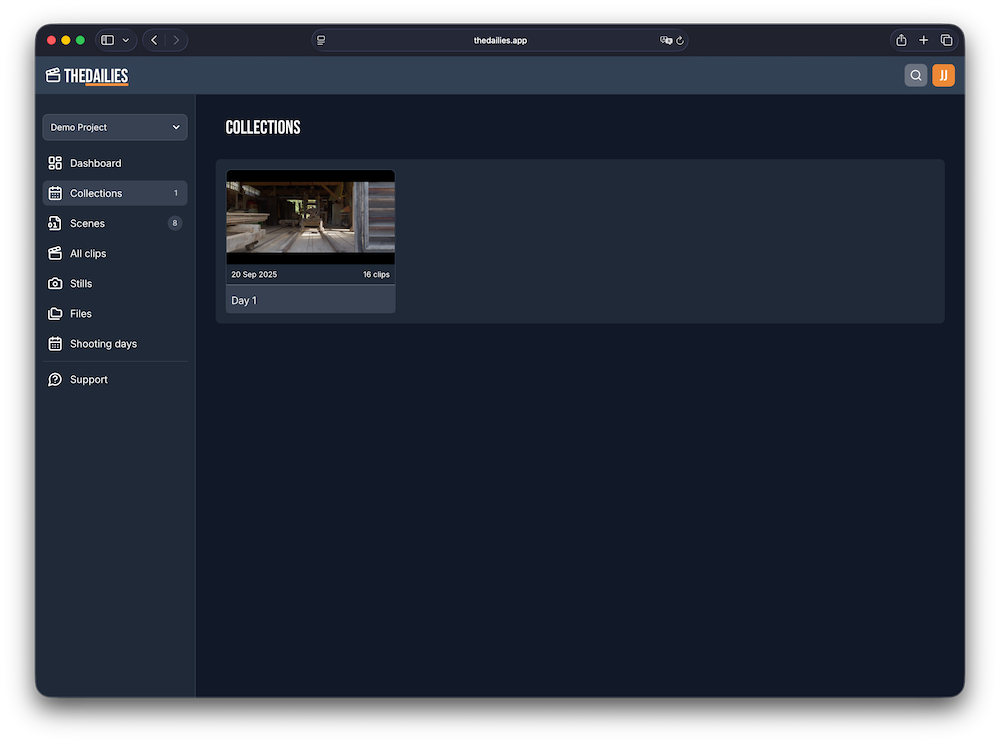This screenshot has width=1000, height=744.
Task: Click the Files folder icon
Action: click(55, 313)
